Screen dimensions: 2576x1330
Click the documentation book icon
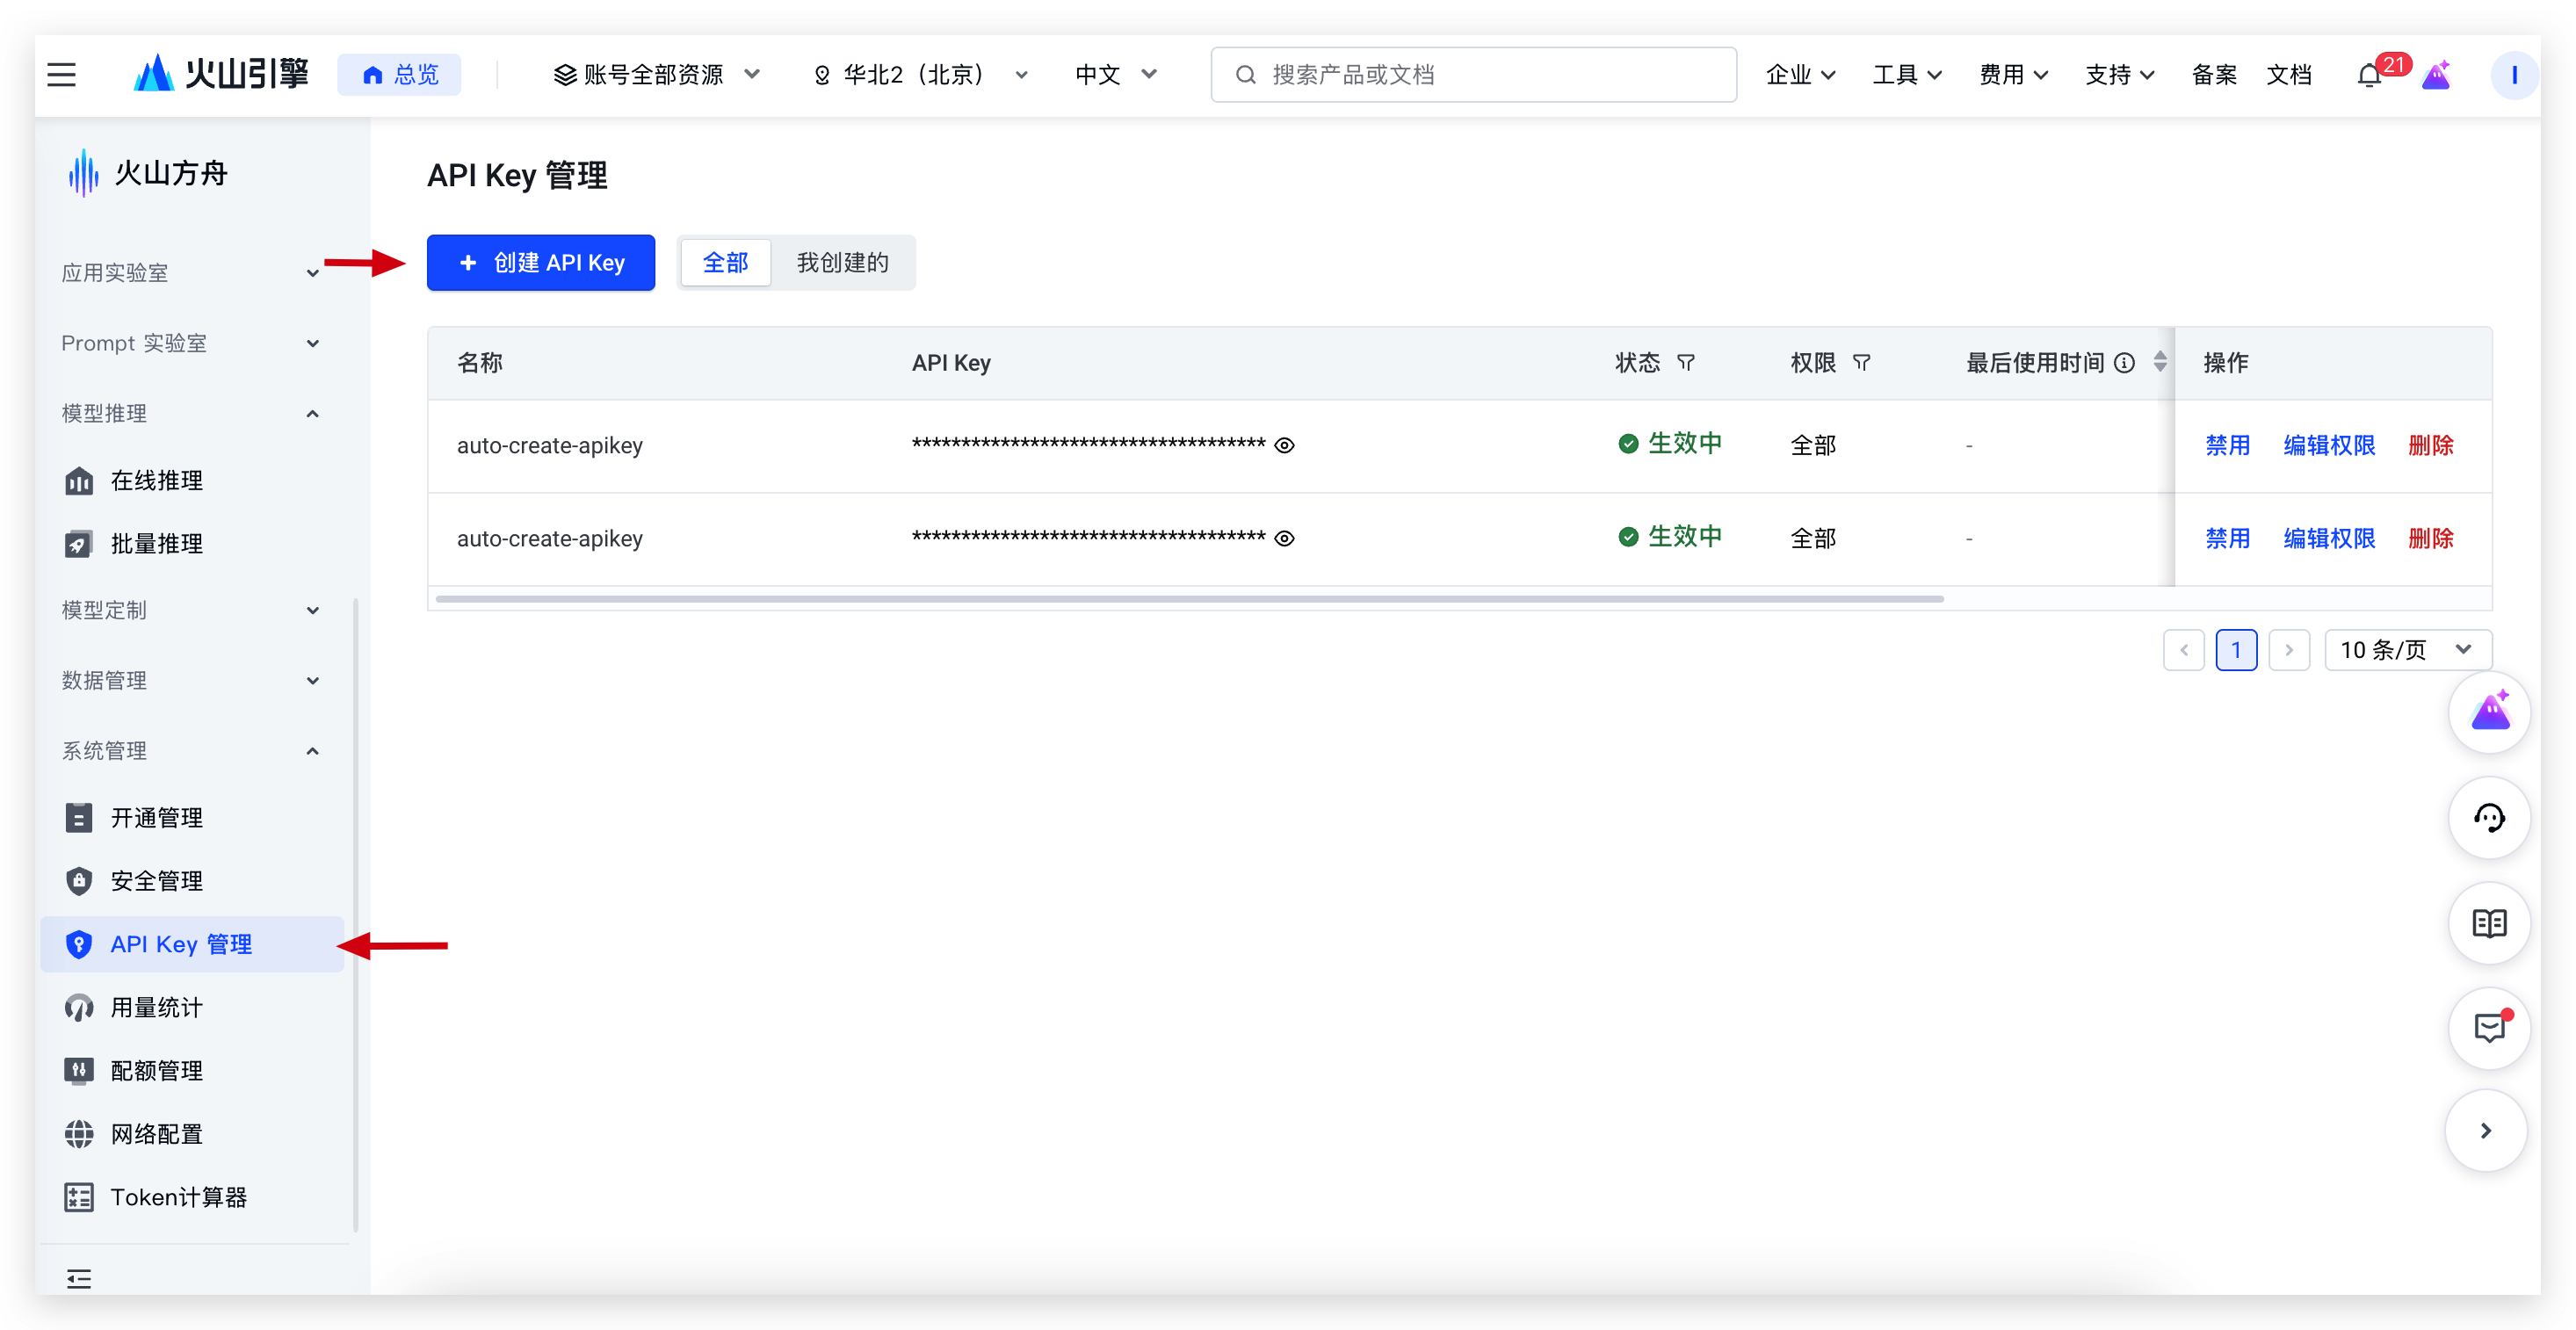pos(2488,923)
